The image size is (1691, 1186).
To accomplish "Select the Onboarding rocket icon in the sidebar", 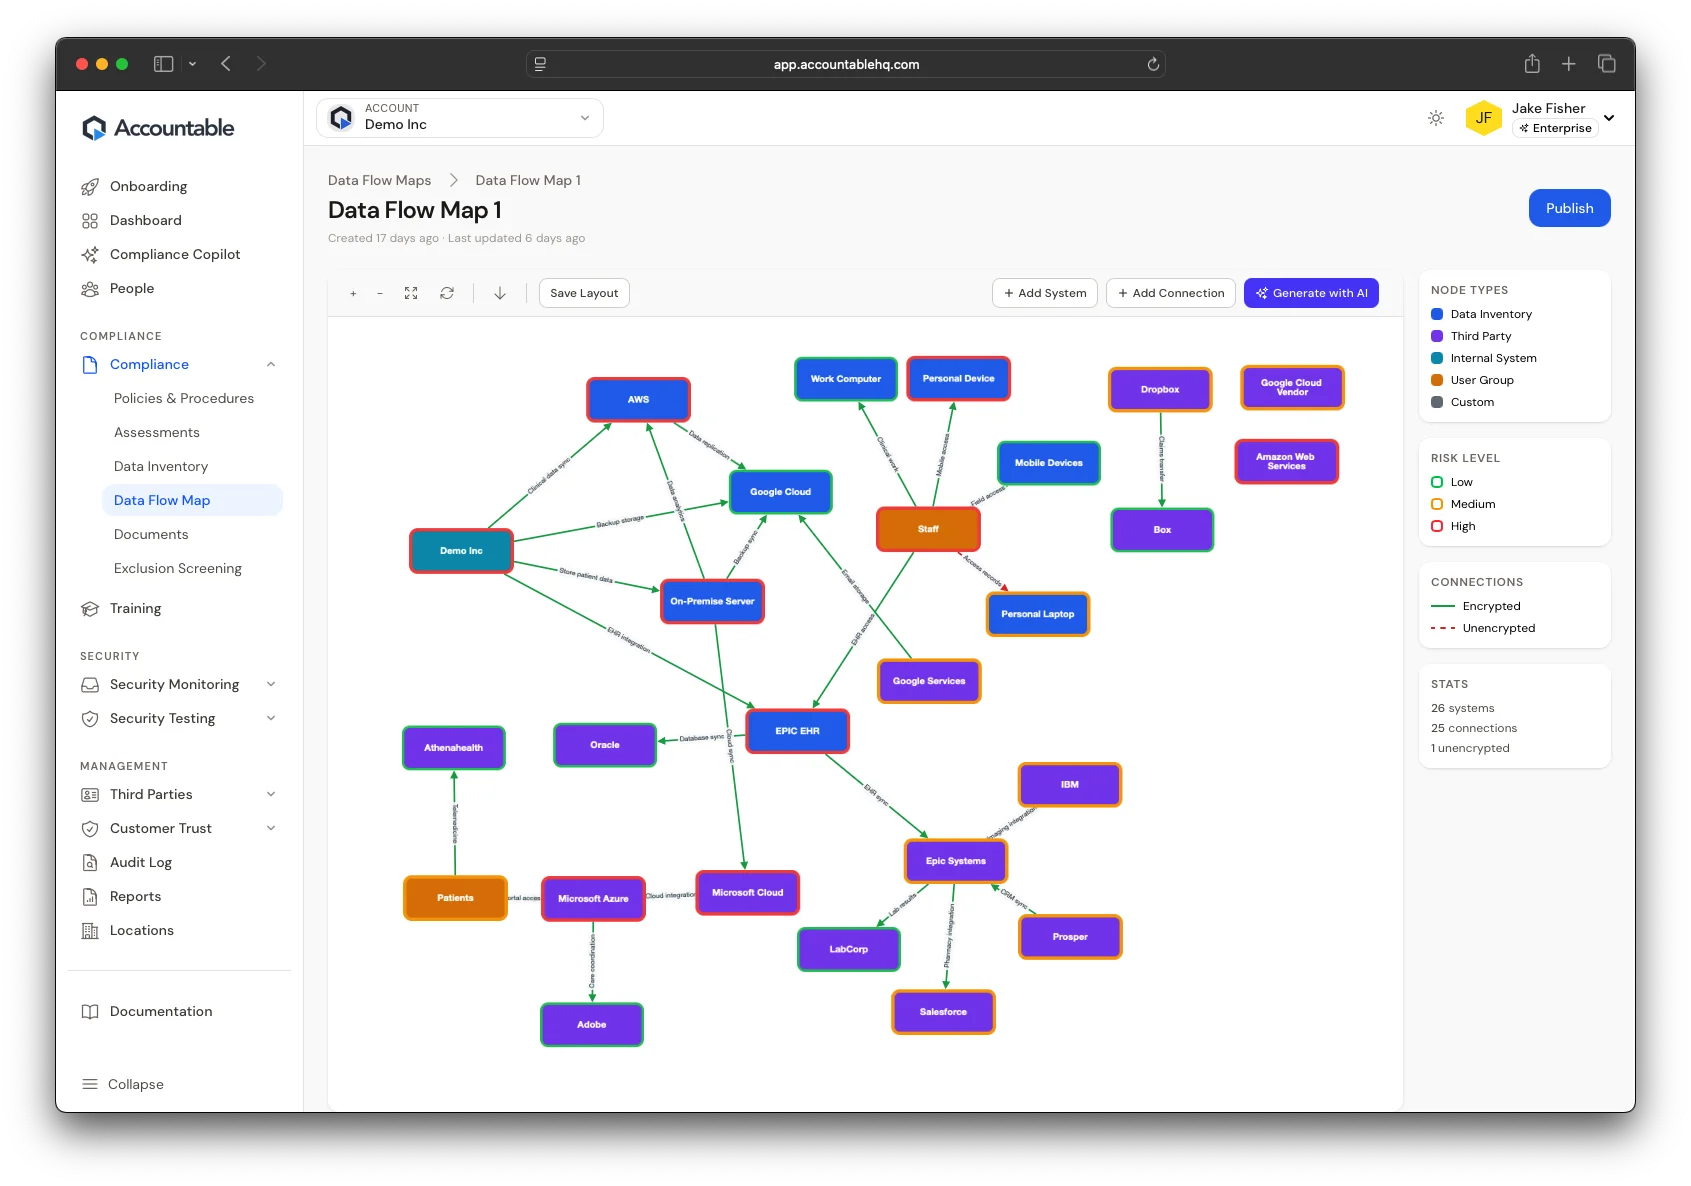I will click(91, 186).
